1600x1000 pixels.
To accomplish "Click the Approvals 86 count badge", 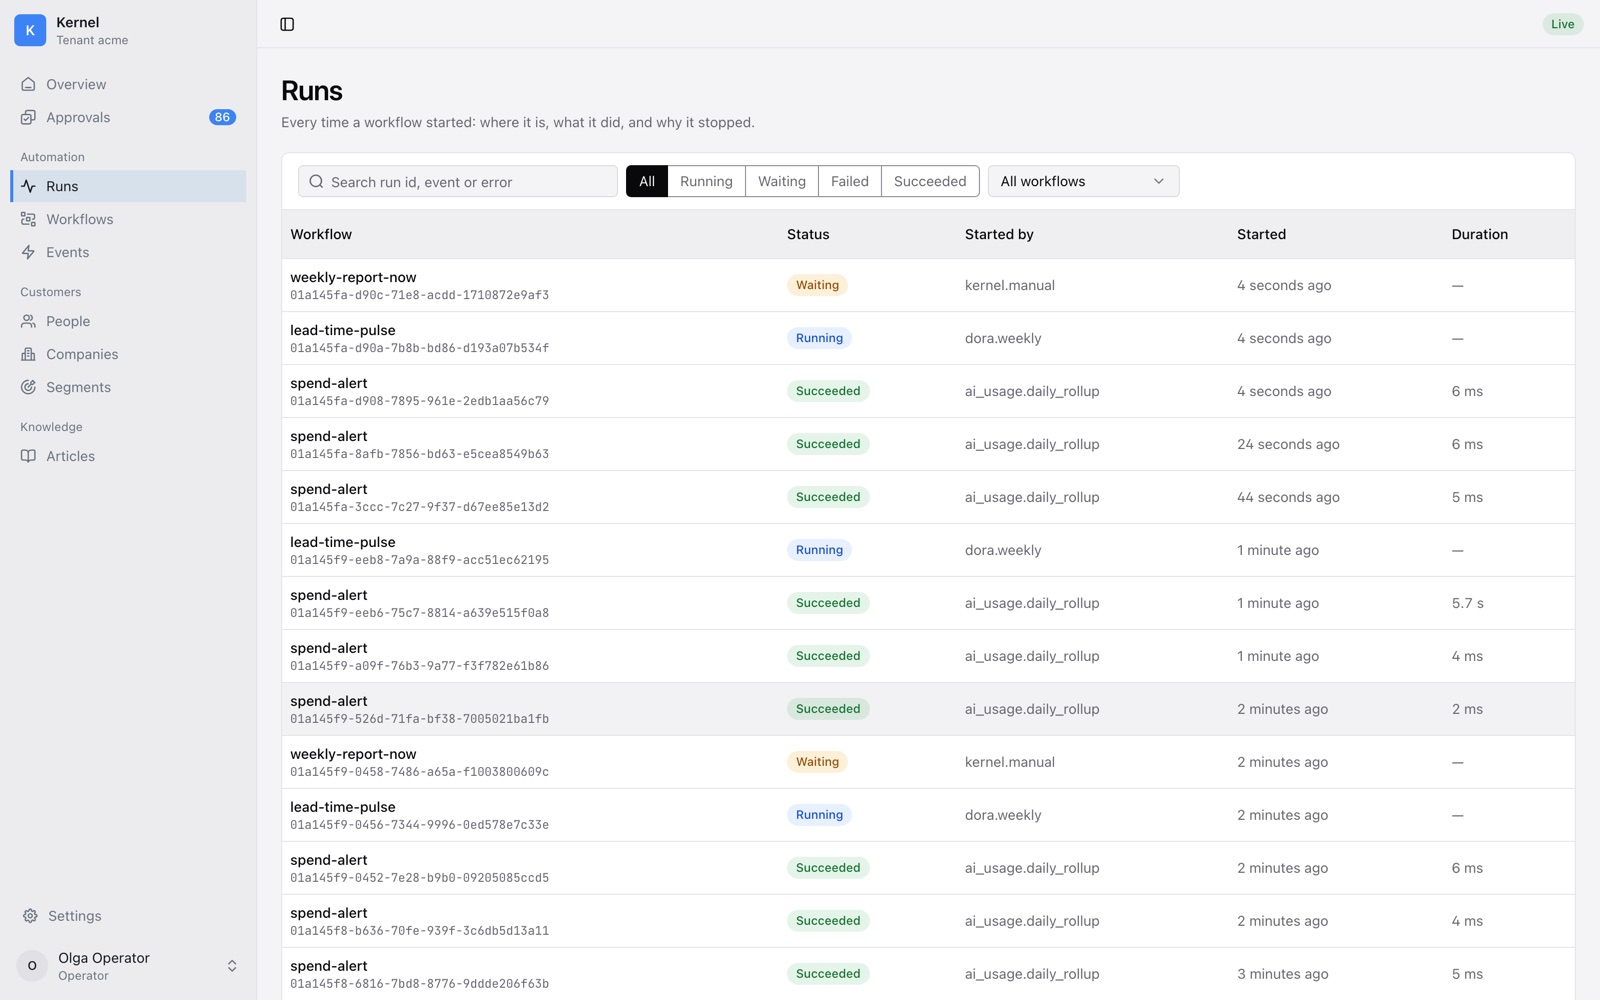I will [x=222, y=117].
